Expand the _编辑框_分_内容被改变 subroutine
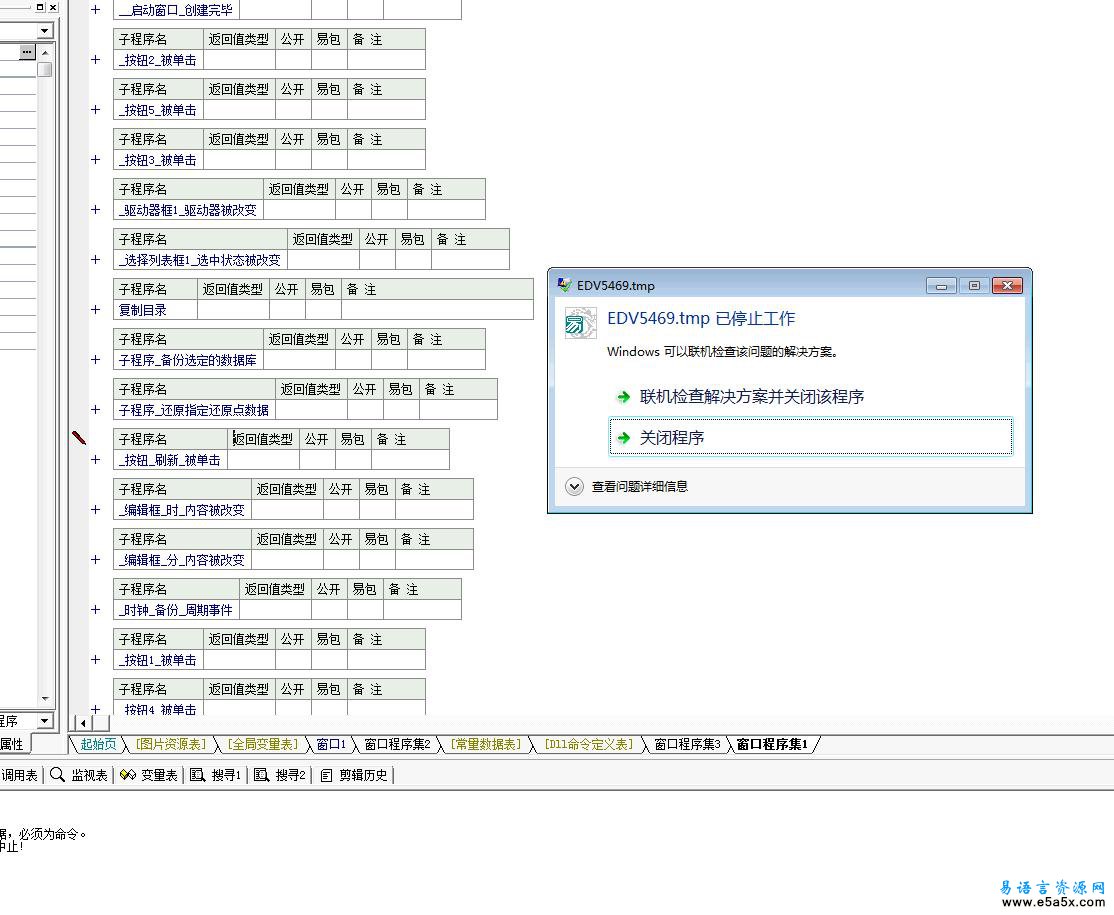The height and width of the screenshot is (915, 1114). (96, 560)
